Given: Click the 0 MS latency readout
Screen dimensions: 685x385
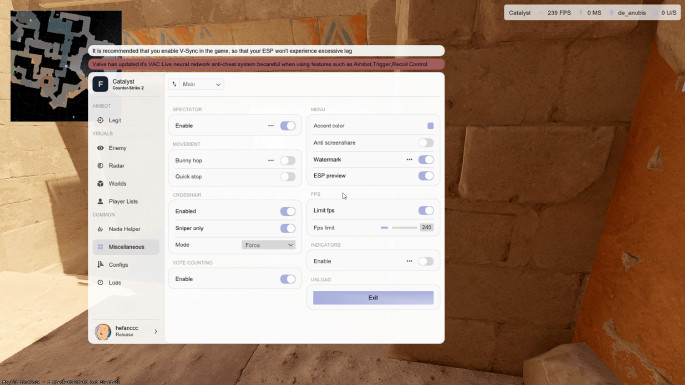Looking at the screenshot, I should [594, 13].
